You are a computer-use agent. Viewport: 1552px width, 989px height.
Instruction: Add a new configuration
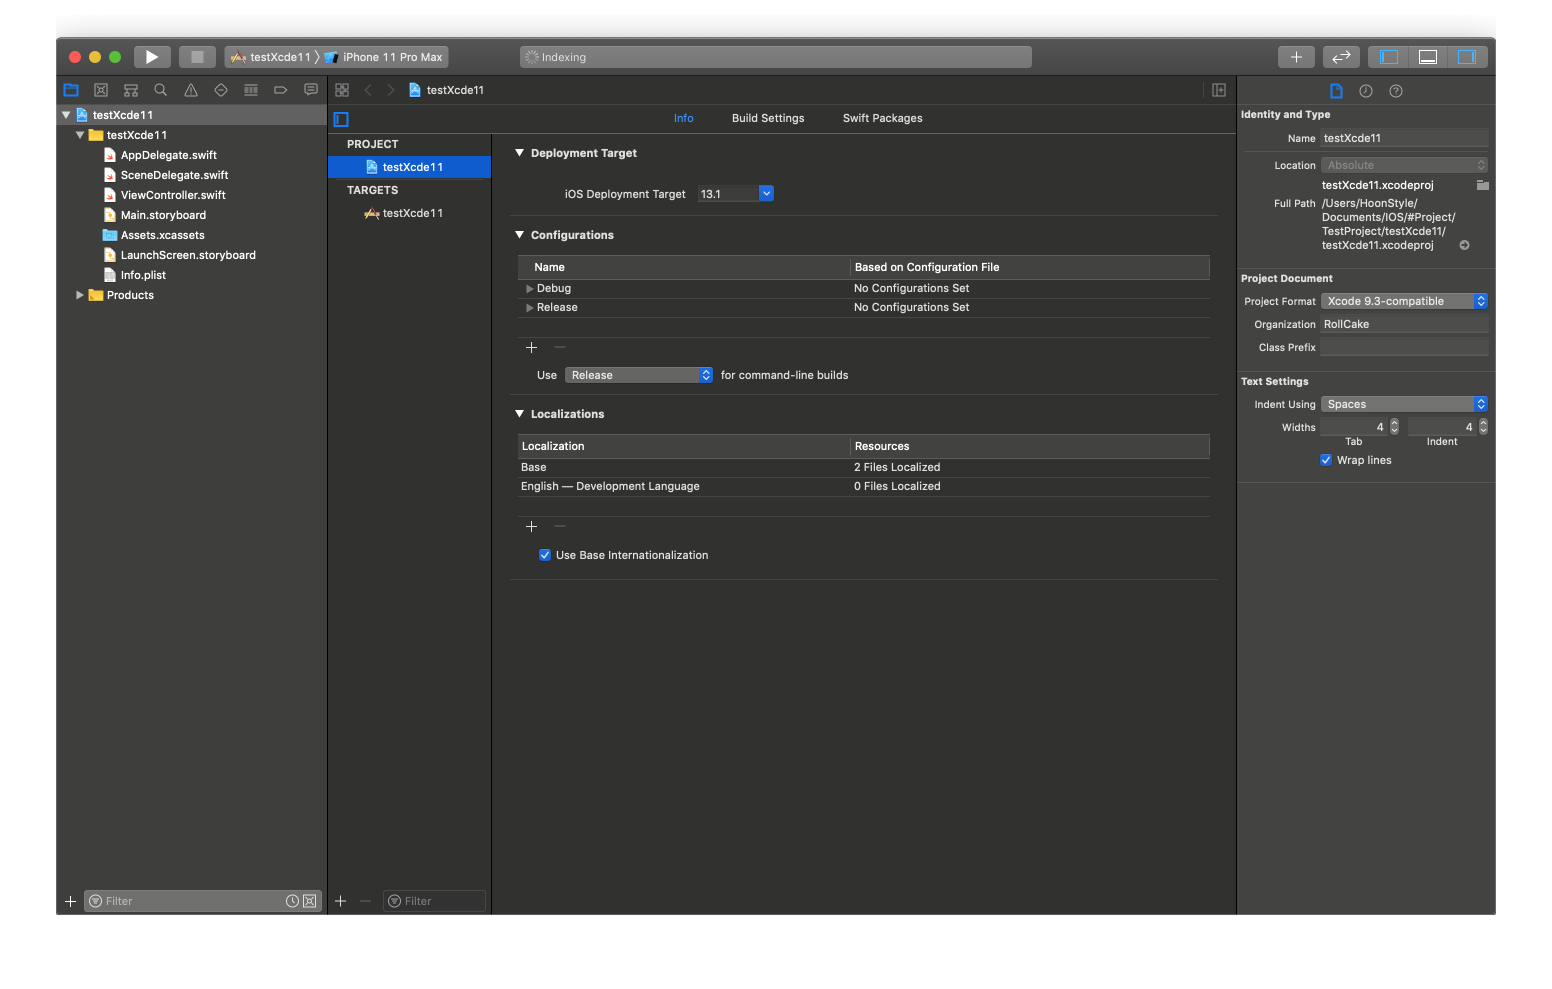coord(532,347)
